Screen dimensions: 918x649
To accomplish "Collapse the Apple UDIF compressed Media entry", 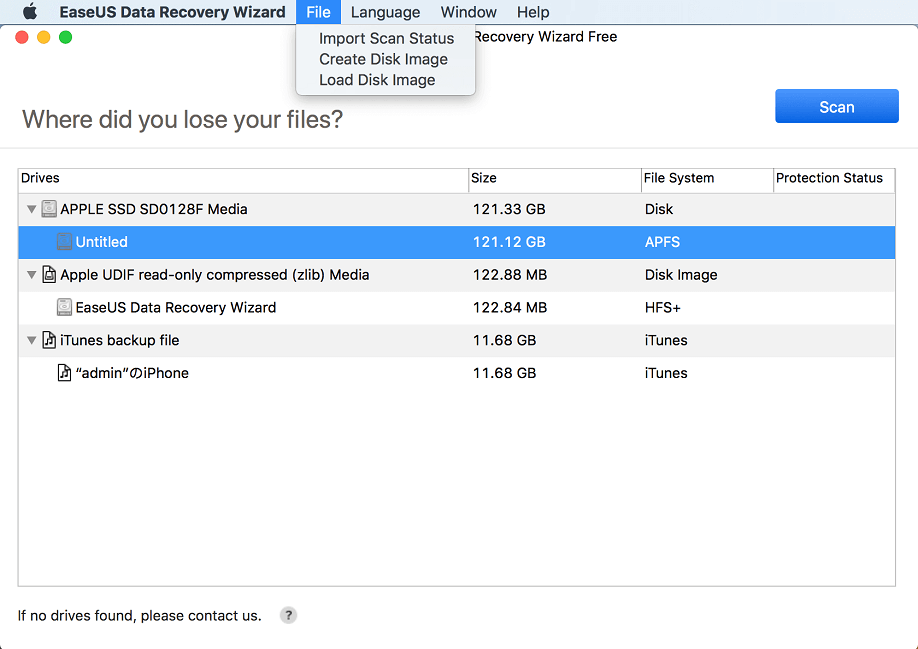I will (30, 274).
